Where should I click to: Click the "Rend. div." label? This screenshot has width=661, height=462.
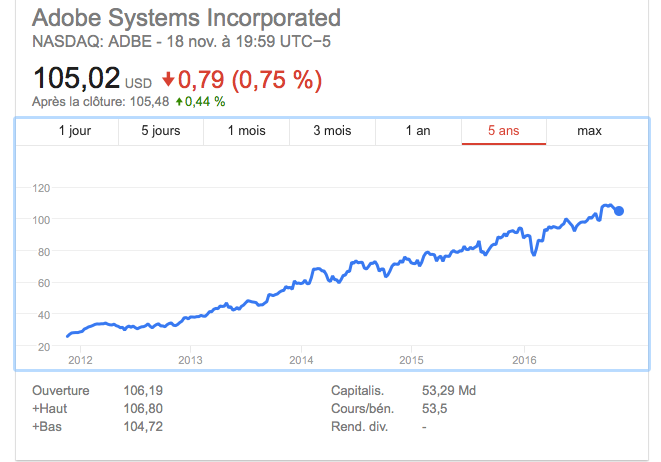359,427
